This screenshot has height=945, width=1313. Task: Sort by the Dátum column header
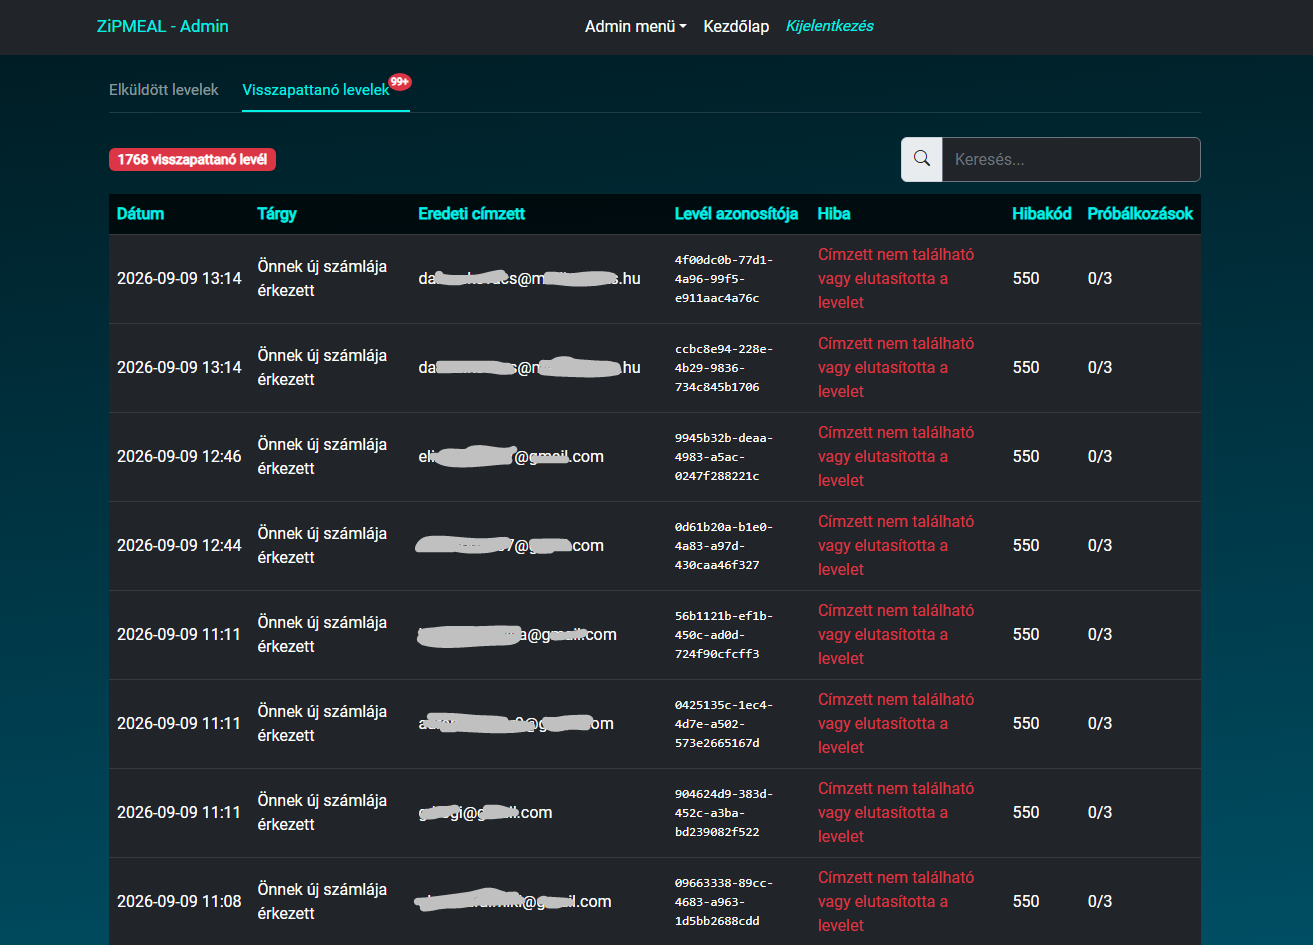[x=140, y=214]
